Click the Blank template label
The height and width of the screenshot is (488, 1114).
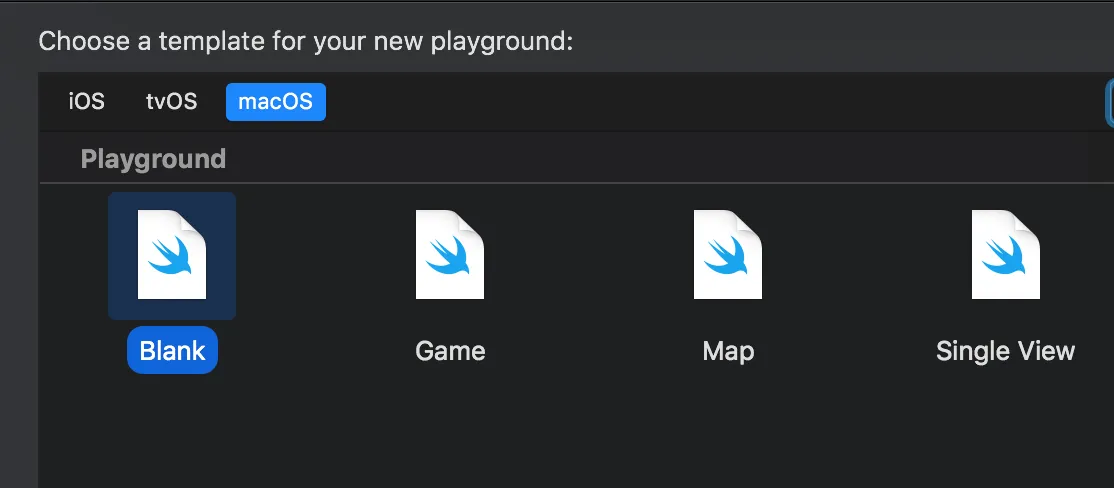coord(173,350)
